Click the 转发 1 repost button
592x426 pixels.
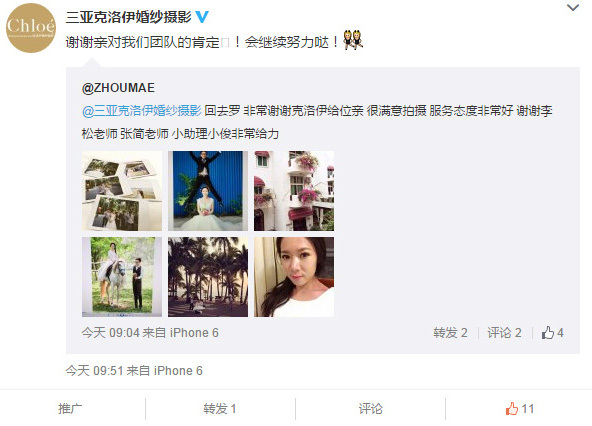coord(220,409)
